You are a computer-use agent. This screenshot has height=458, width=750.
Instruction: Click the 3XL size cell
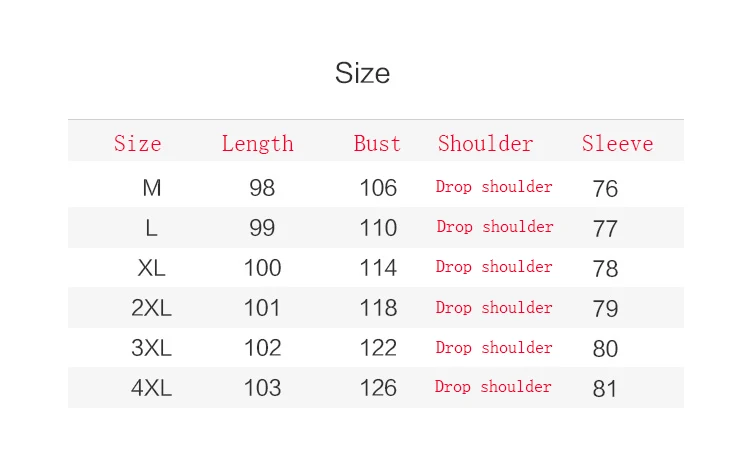click(151, 348)
